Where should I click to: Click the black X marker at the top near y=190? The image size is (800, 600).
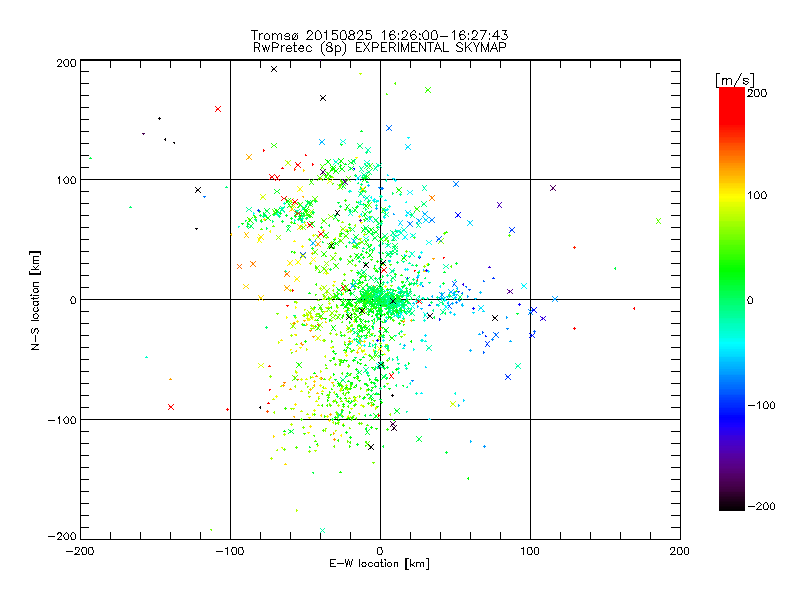(x=274, y=69)
